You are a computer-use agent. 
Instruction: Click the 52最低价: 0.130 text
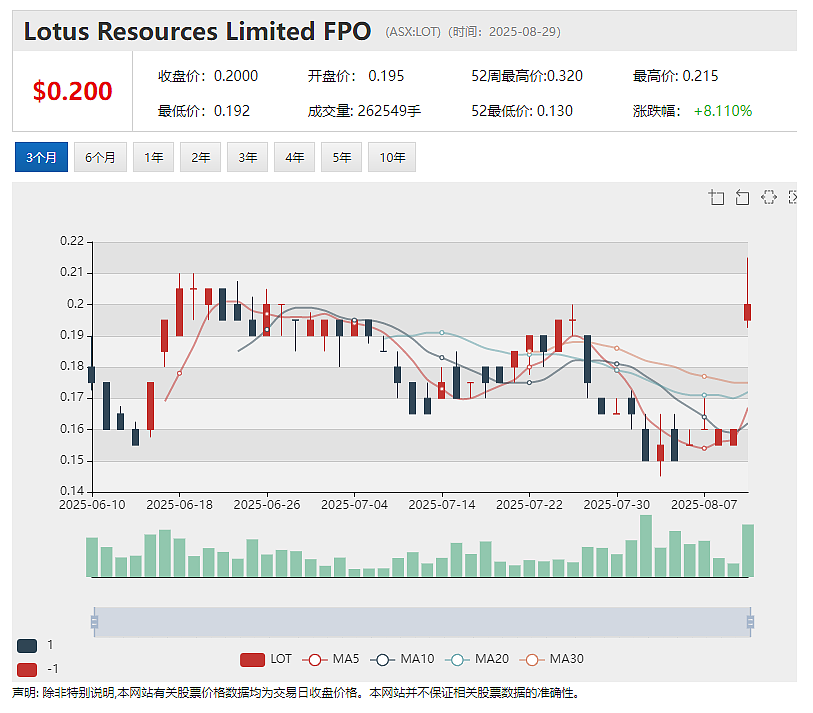(522, 111)
